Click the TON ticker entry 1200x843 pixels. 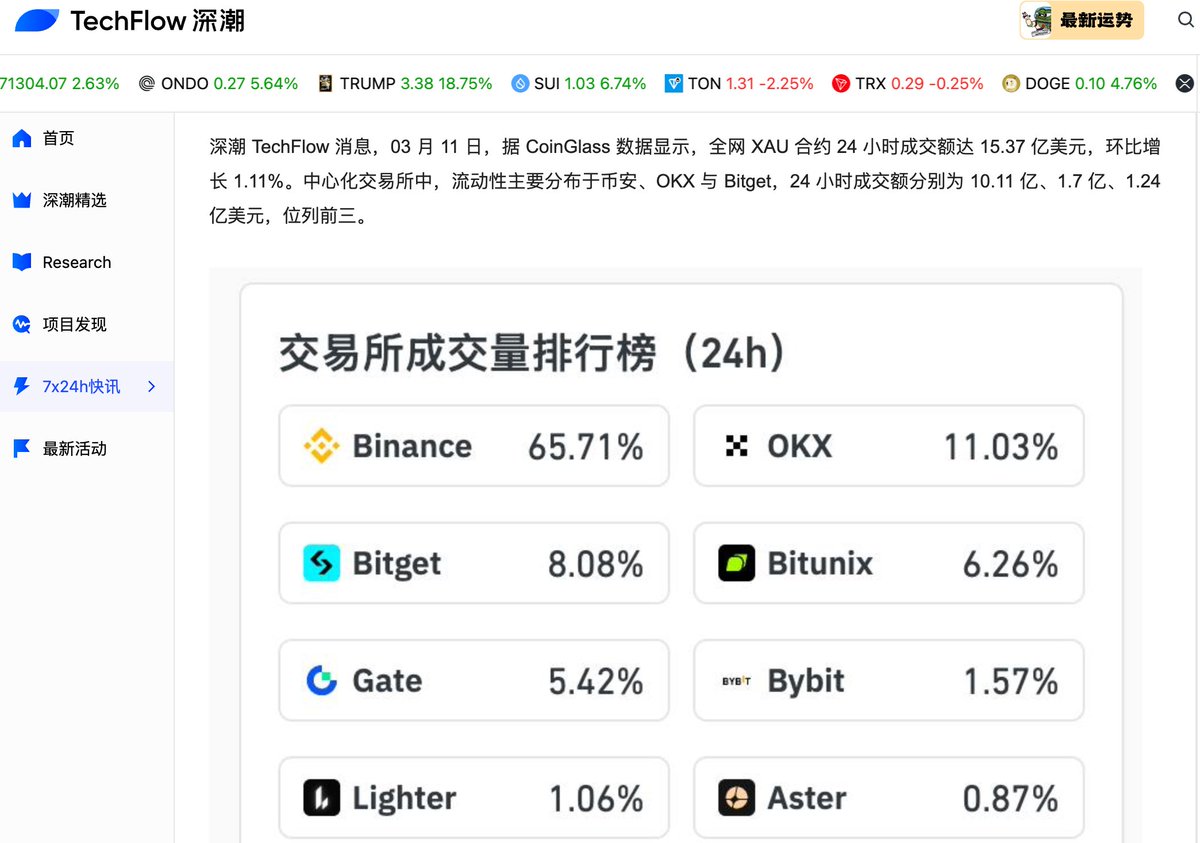739,84
